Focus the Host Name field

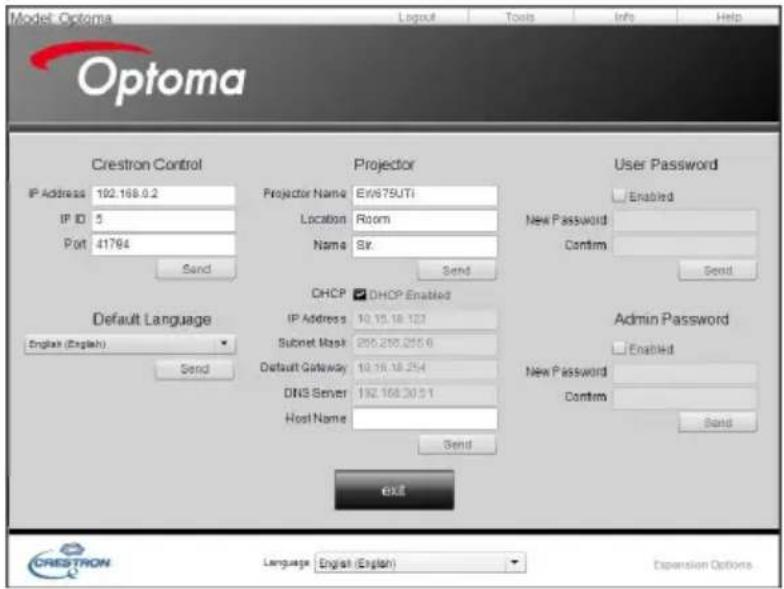425,418
